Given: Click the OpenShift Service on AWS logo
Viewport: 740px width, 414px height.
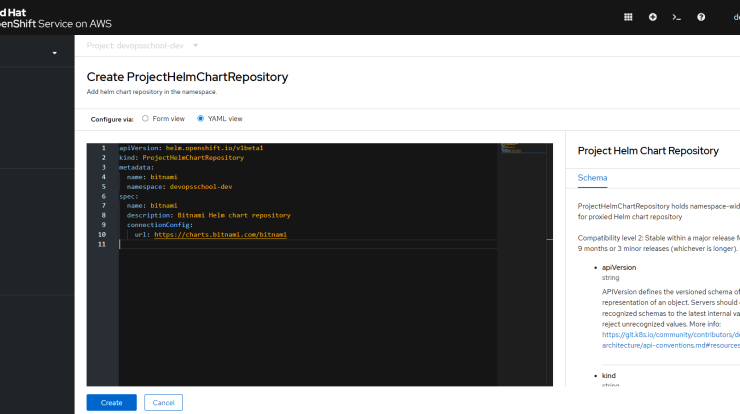Looking at the screenshot, I should pos(56,18).
